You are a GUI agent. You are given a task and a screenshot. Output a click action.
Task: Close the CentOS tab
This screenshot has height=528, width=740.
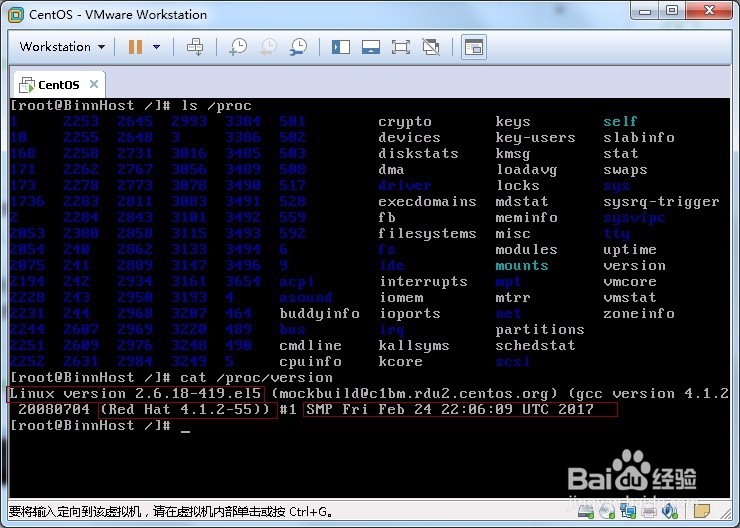[94, 84]
